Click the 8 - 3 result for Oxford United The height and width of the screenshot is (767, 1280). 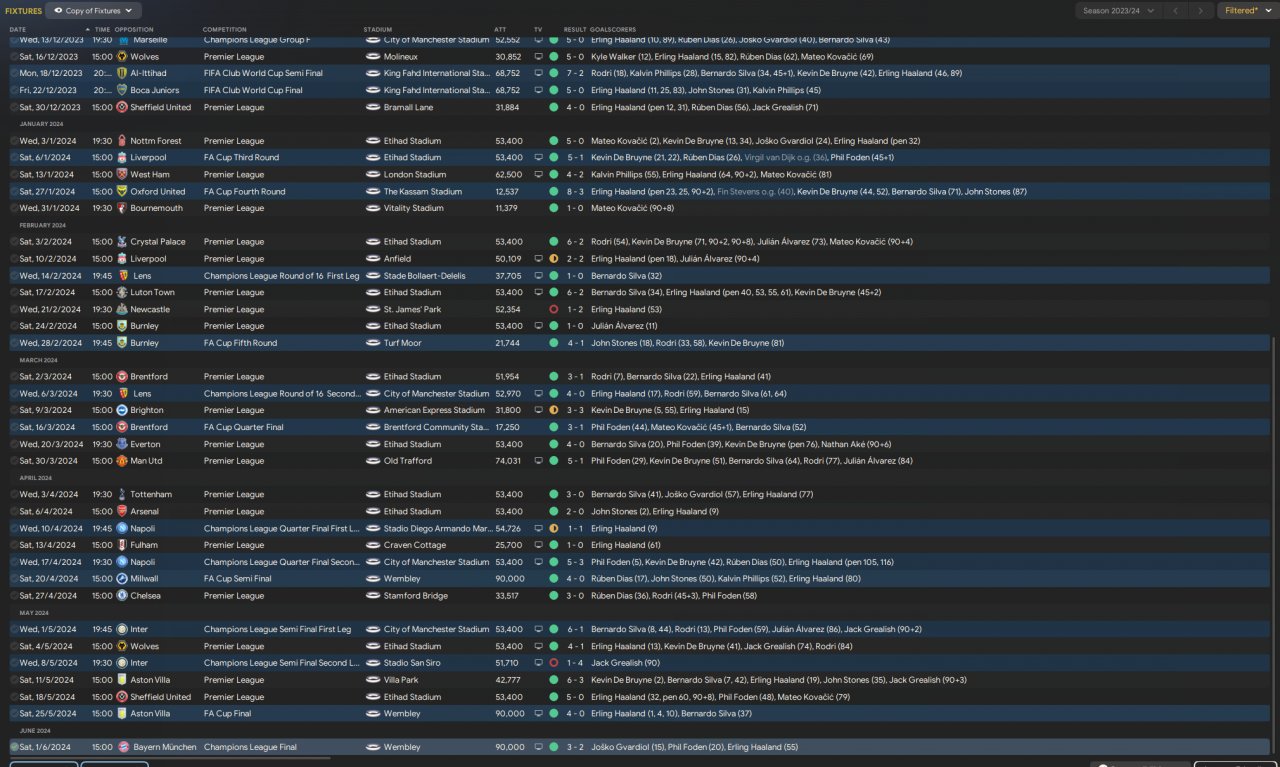(x=574, y=191)
